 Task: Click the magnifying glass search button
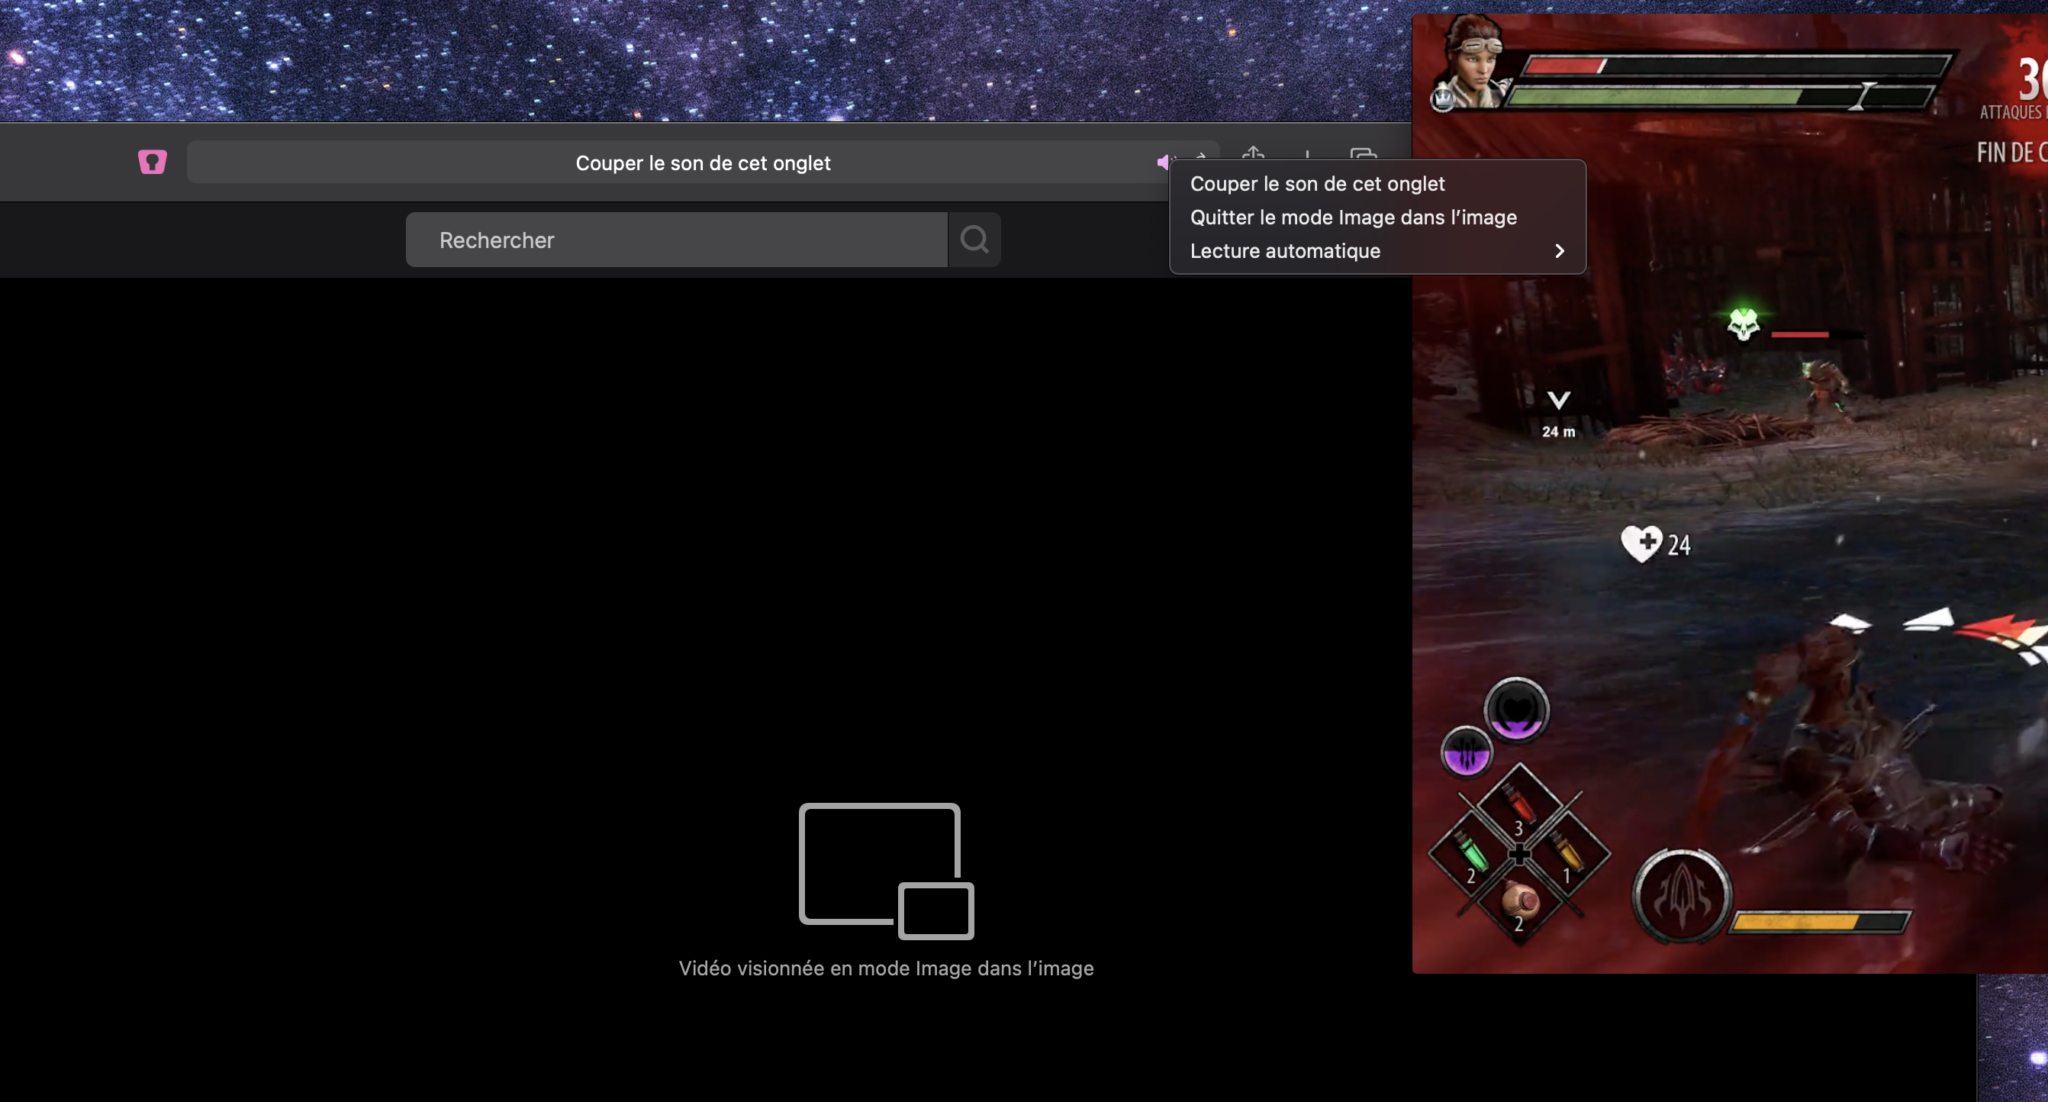(x=974, y=239)
